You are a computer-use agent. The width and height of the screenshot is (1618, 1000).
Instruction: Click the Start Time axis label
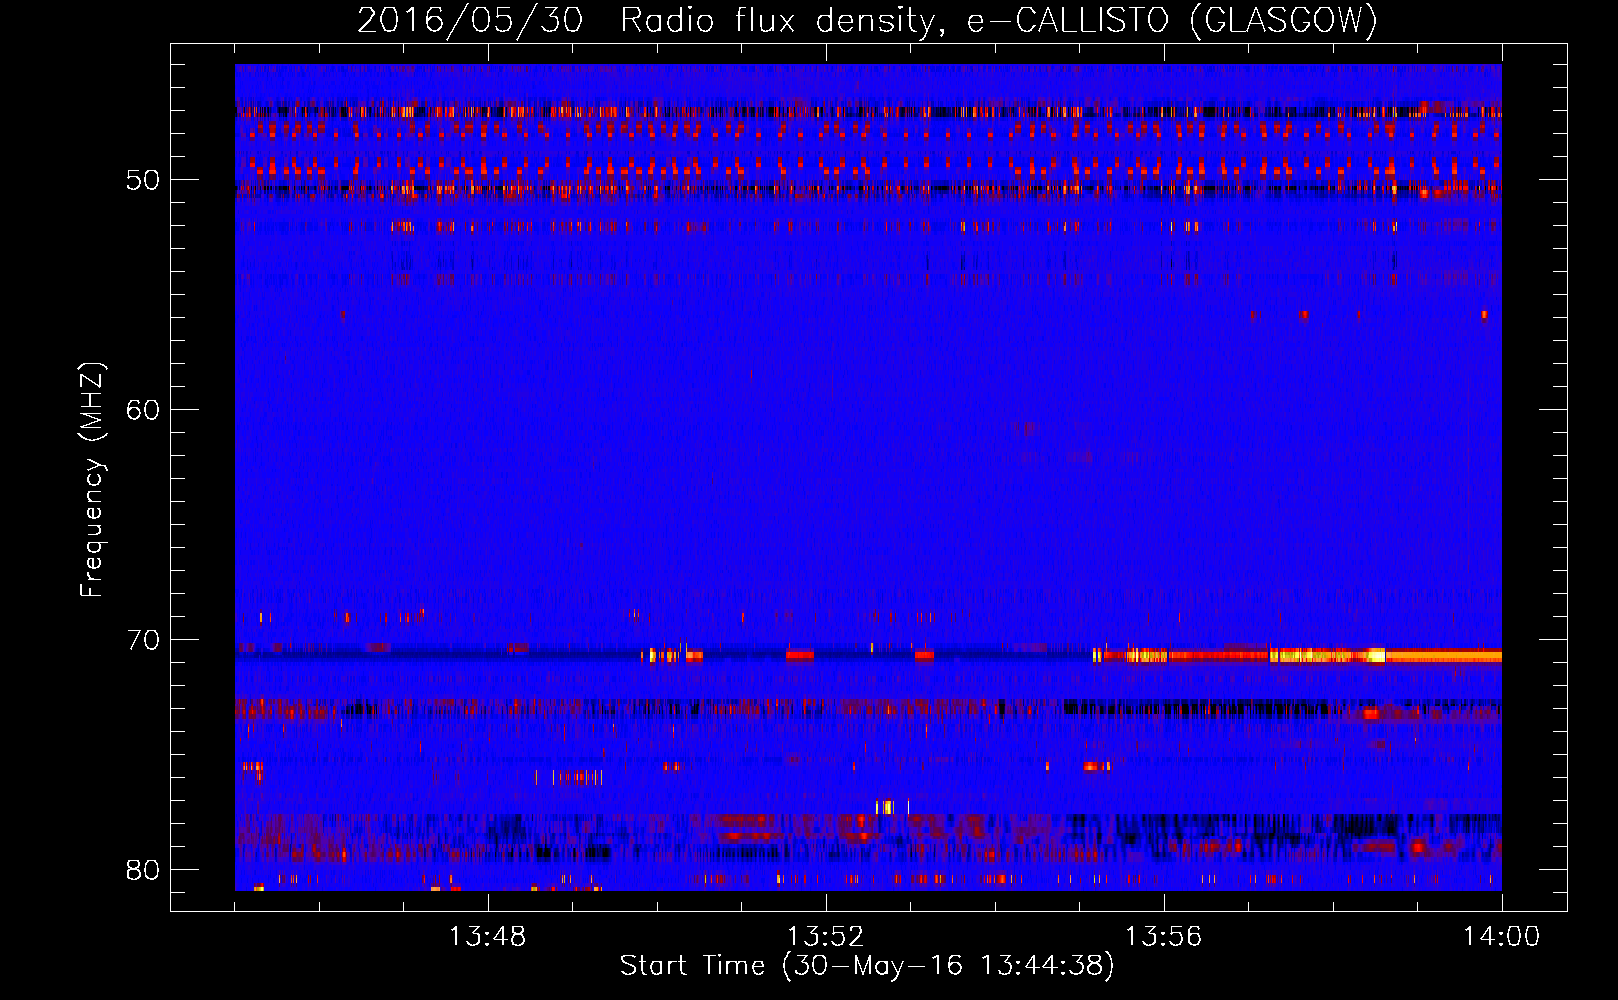[867, 966]
